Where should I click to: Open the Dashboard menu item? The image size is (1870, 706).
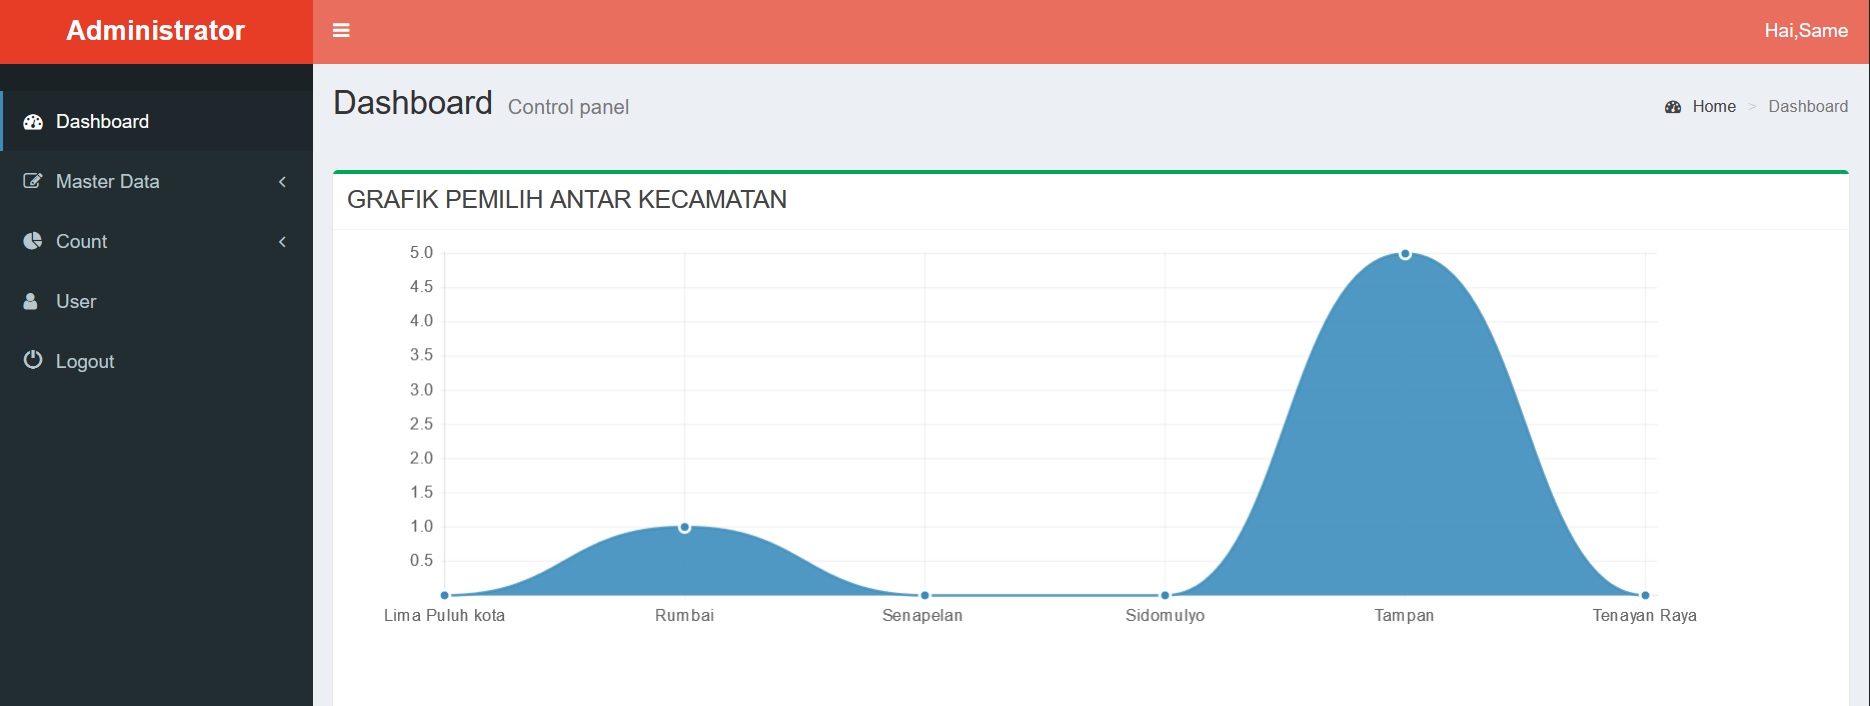coord(102,122)
